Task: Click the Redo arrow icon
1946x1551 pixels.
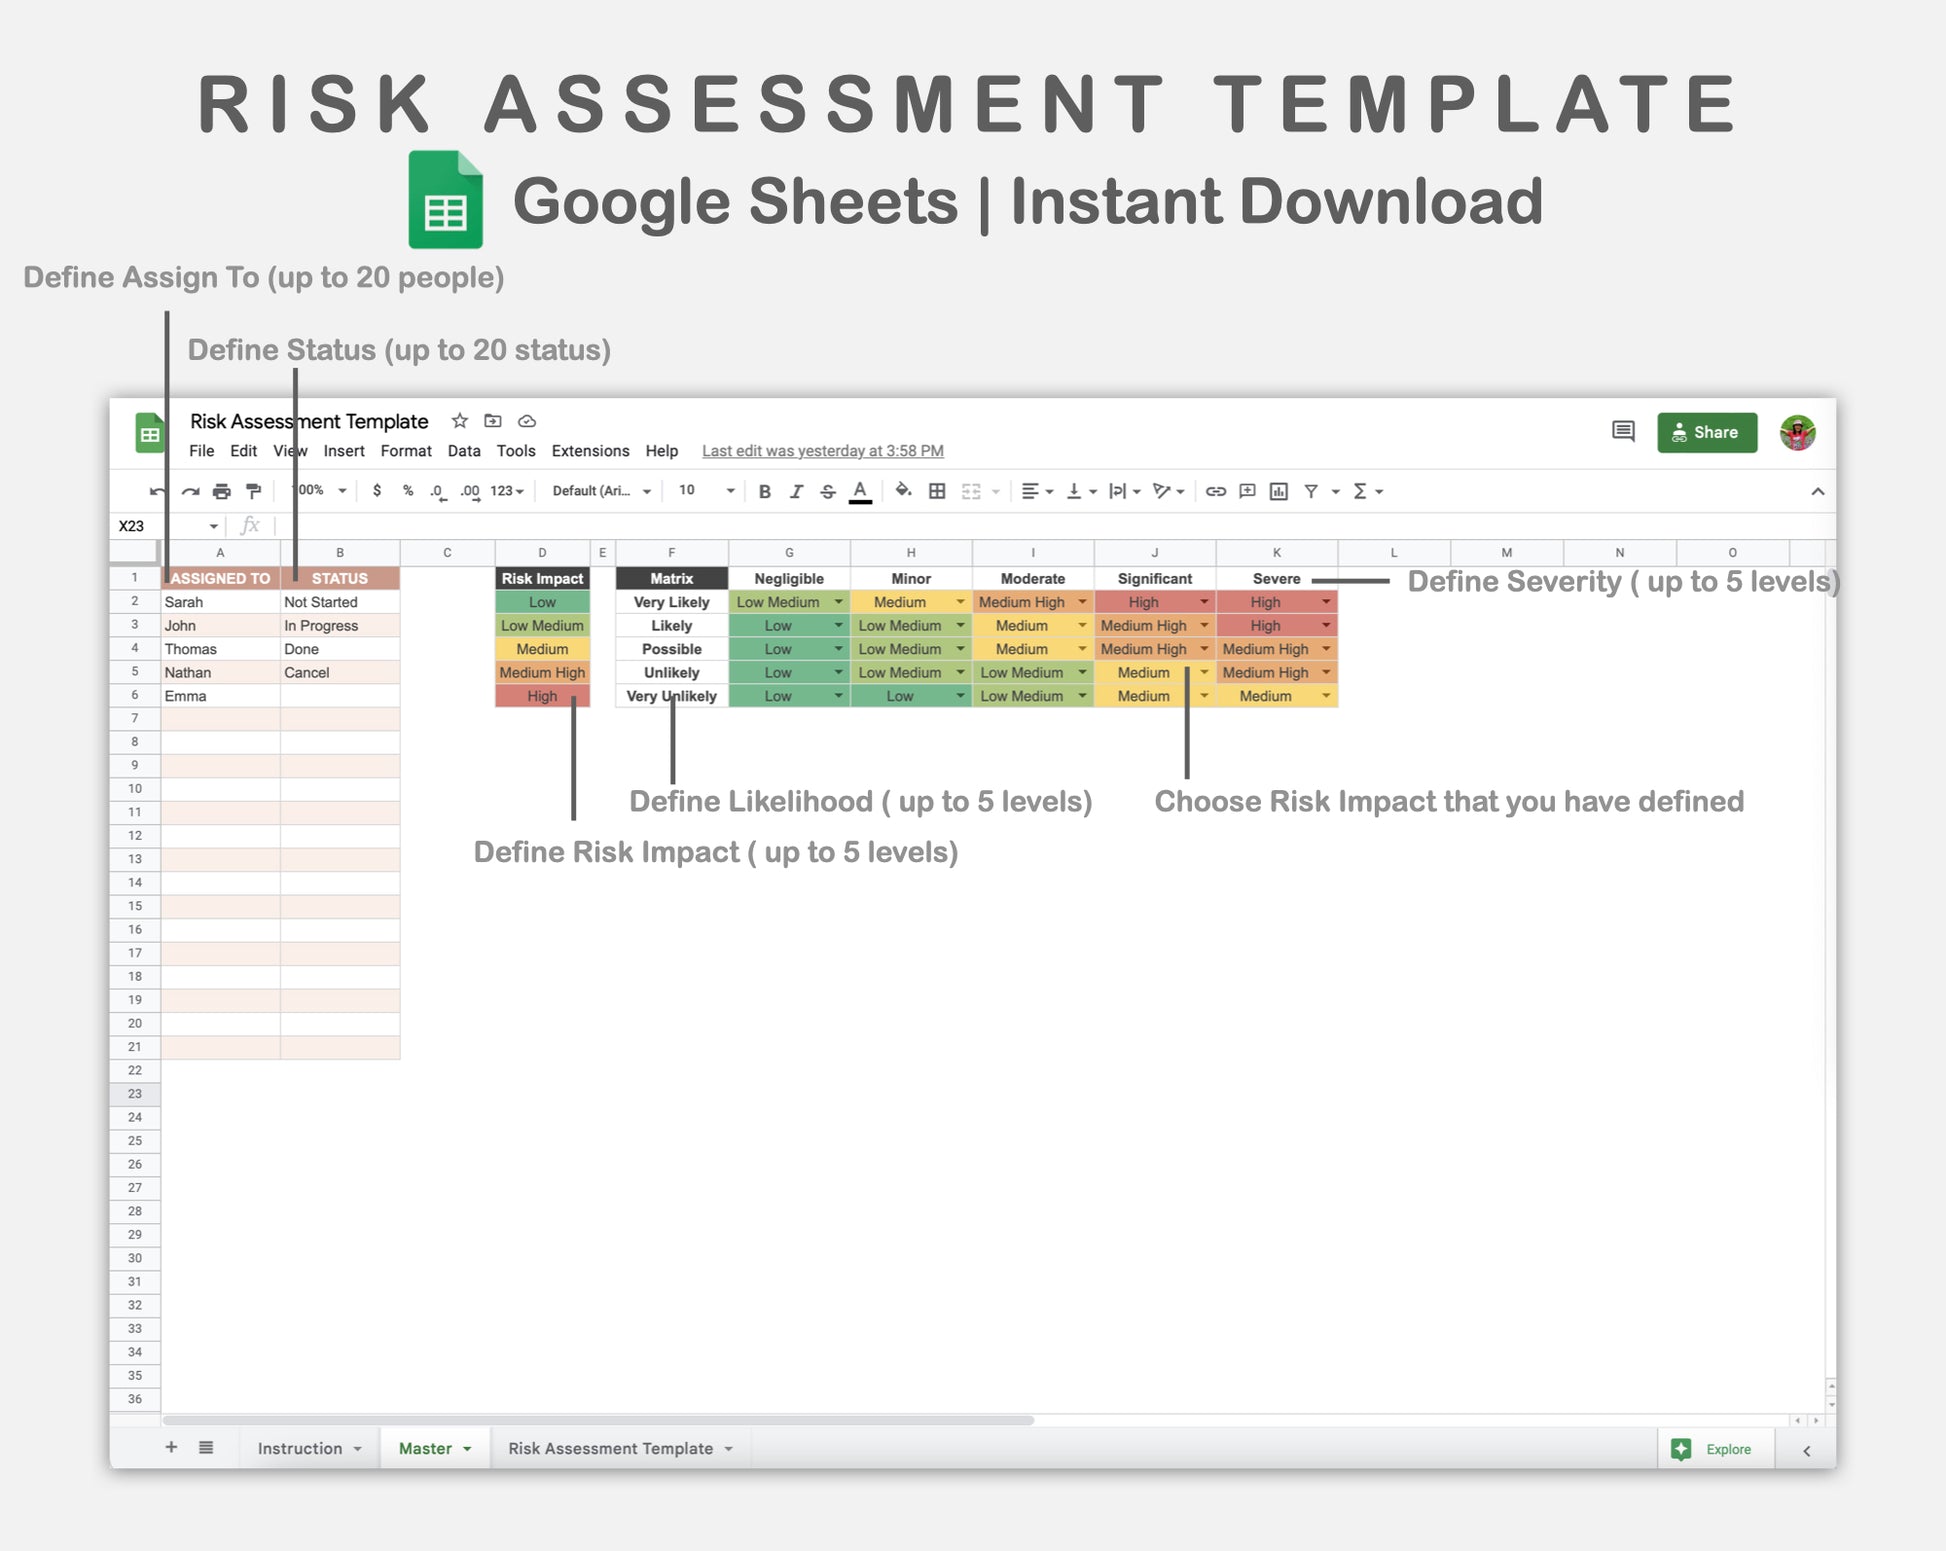Action: pos(190,491)
